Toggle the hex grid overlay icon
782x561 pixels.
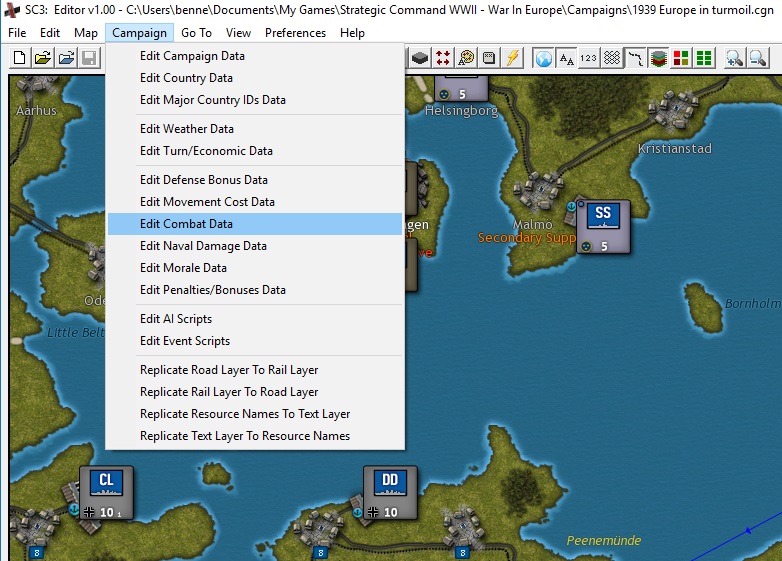[x=612, y=58]
